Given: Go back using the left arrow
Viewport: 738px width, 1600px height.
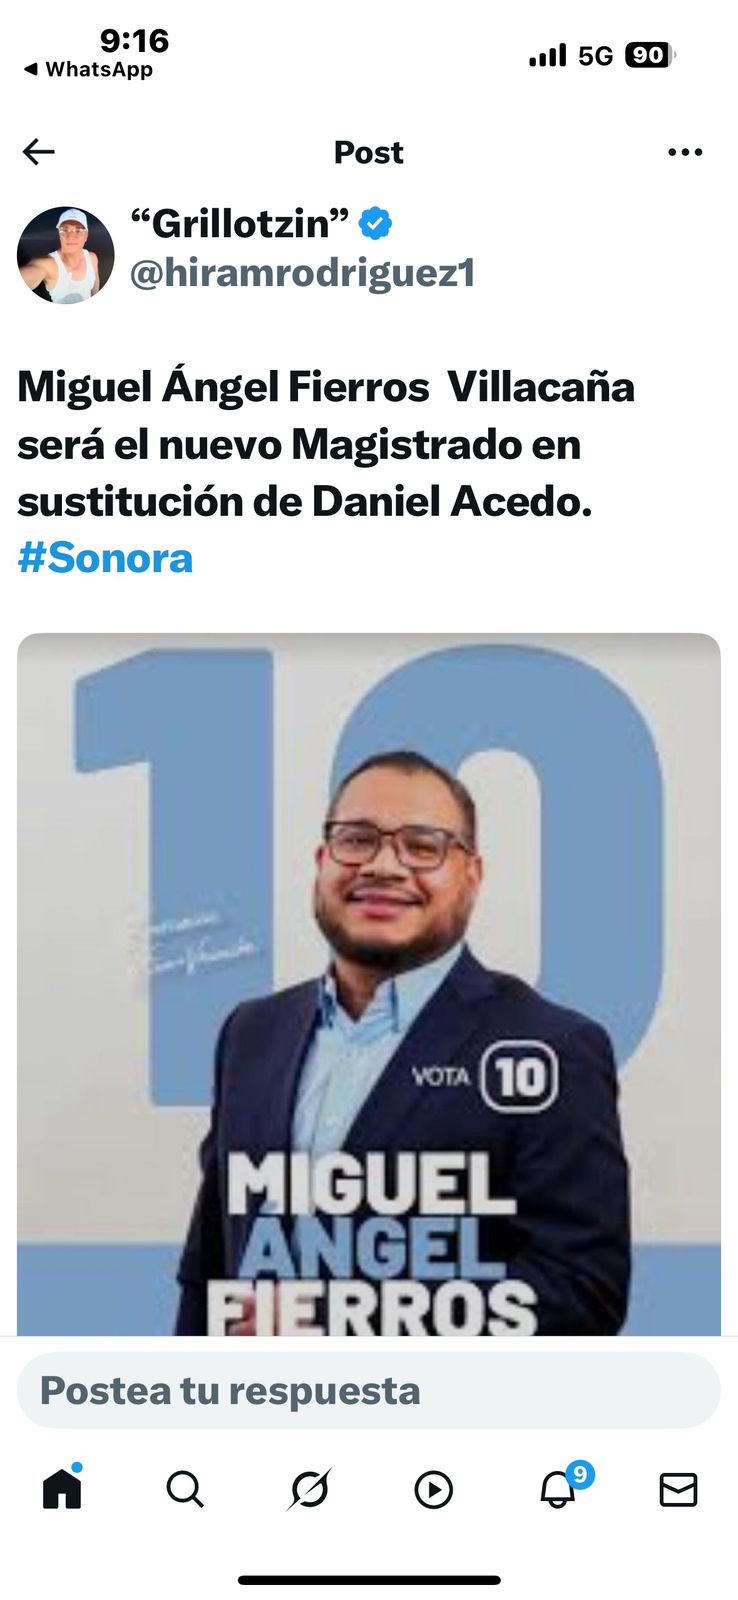Looking at the screenshot, I should (39, 152).
